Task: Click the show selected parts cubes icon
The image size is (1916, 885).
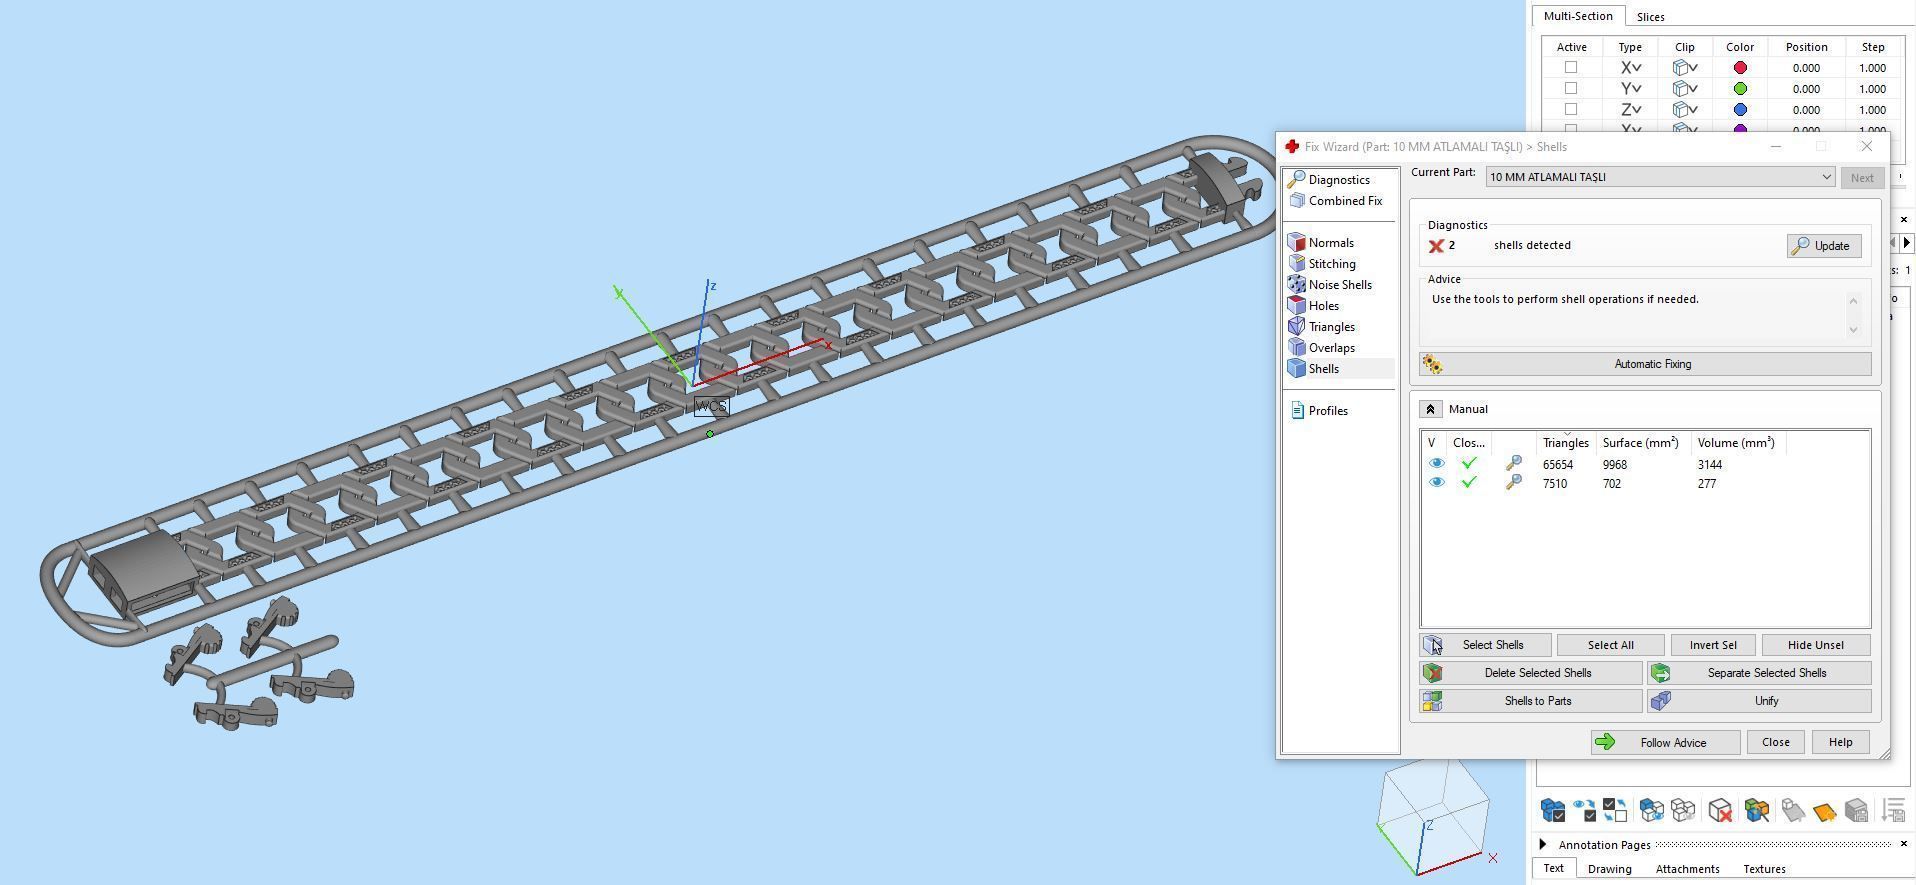Action: point(1651,810)
